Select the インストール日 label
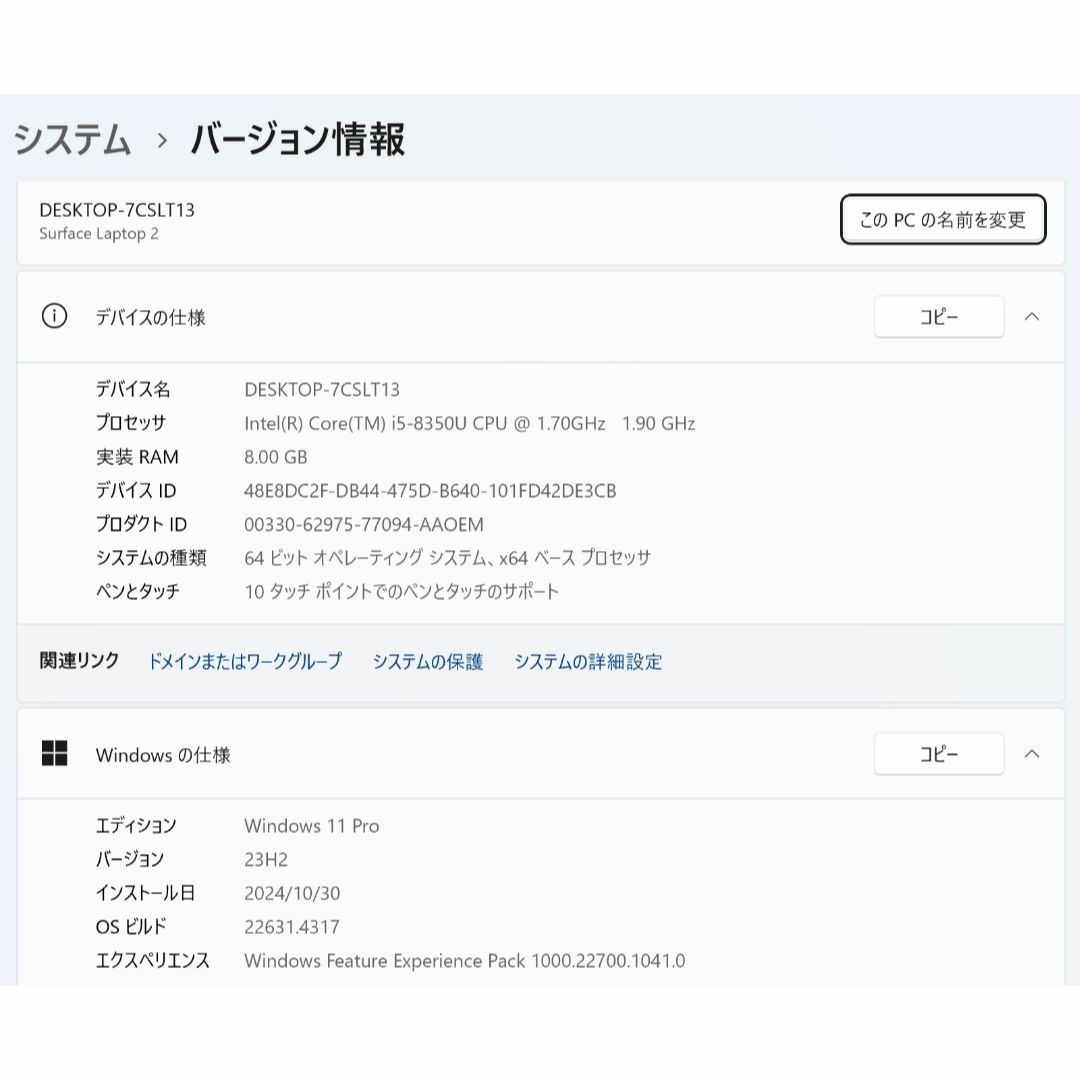 pyautogui.click(x=145, y=893)
